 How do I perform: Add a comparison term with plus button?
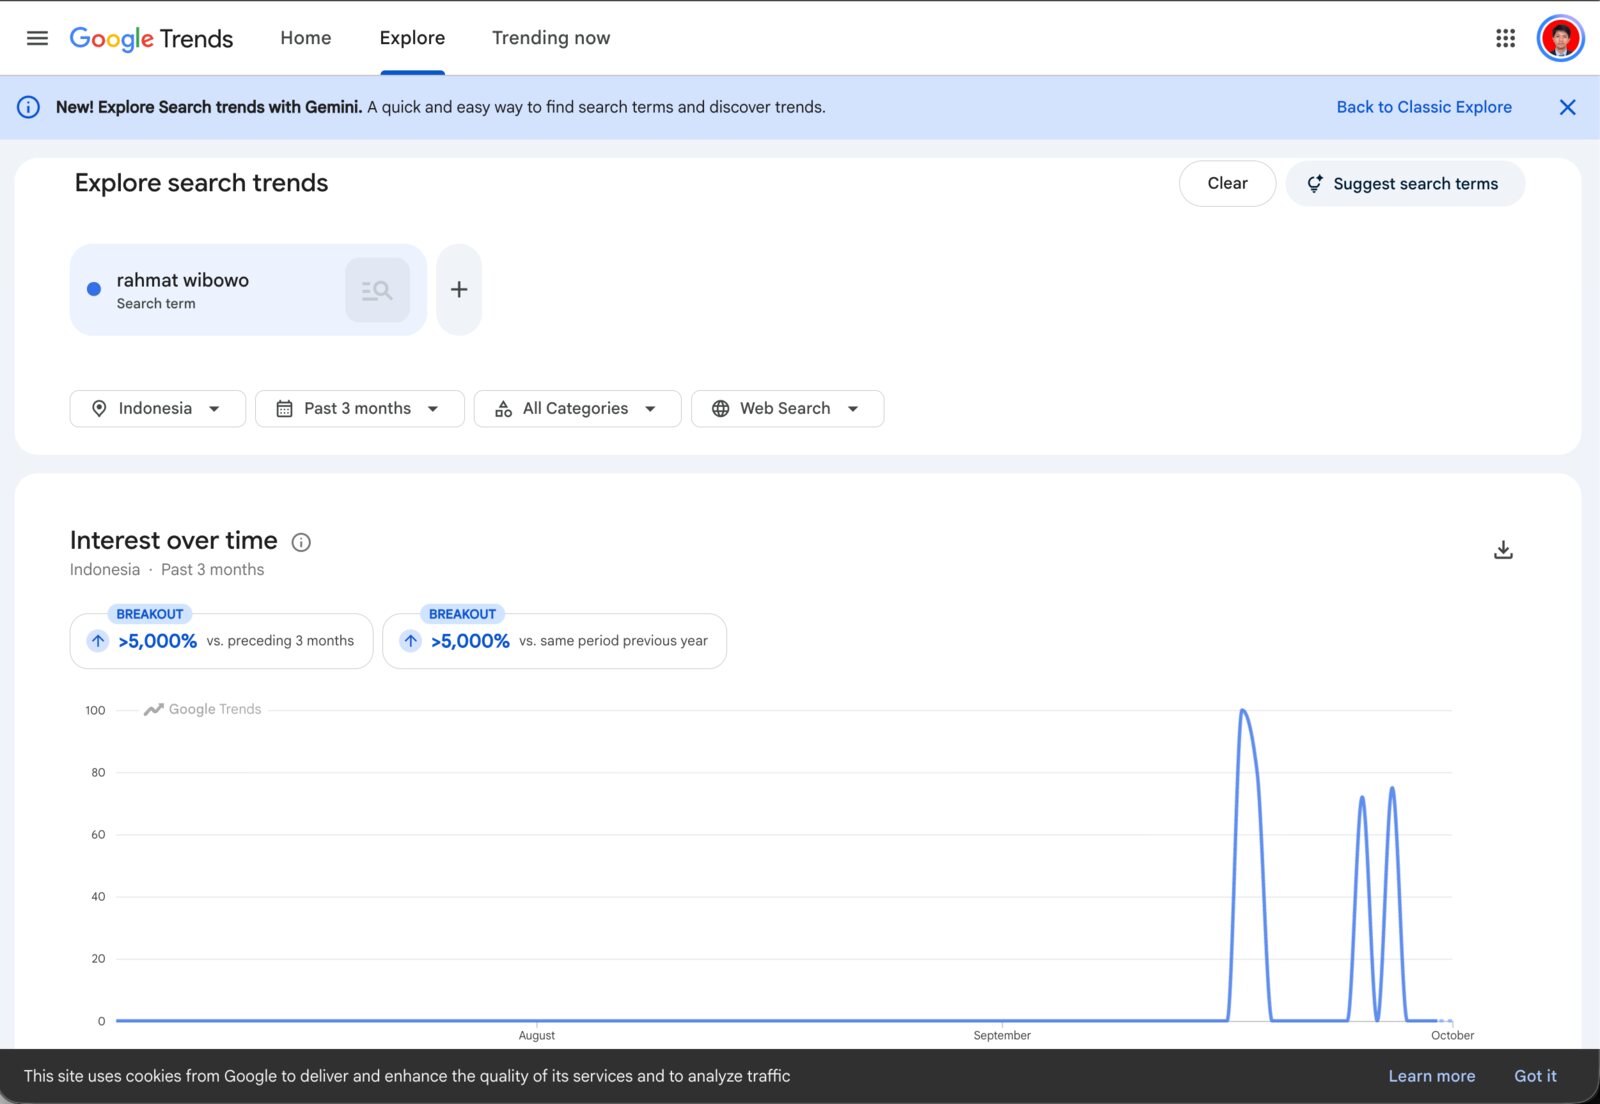point(459,289)
